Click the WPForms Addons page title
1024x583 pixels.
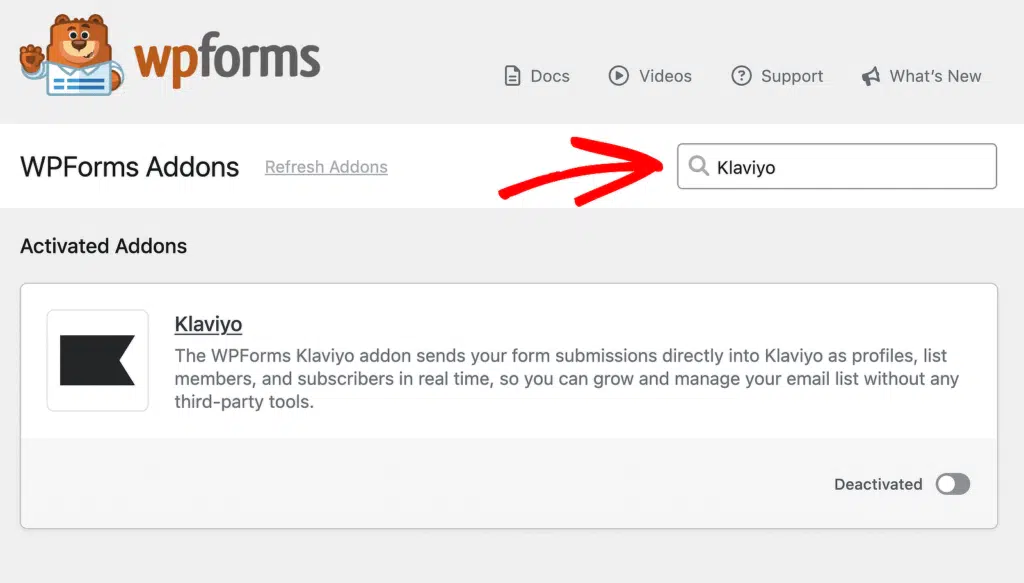pos(129,167)
